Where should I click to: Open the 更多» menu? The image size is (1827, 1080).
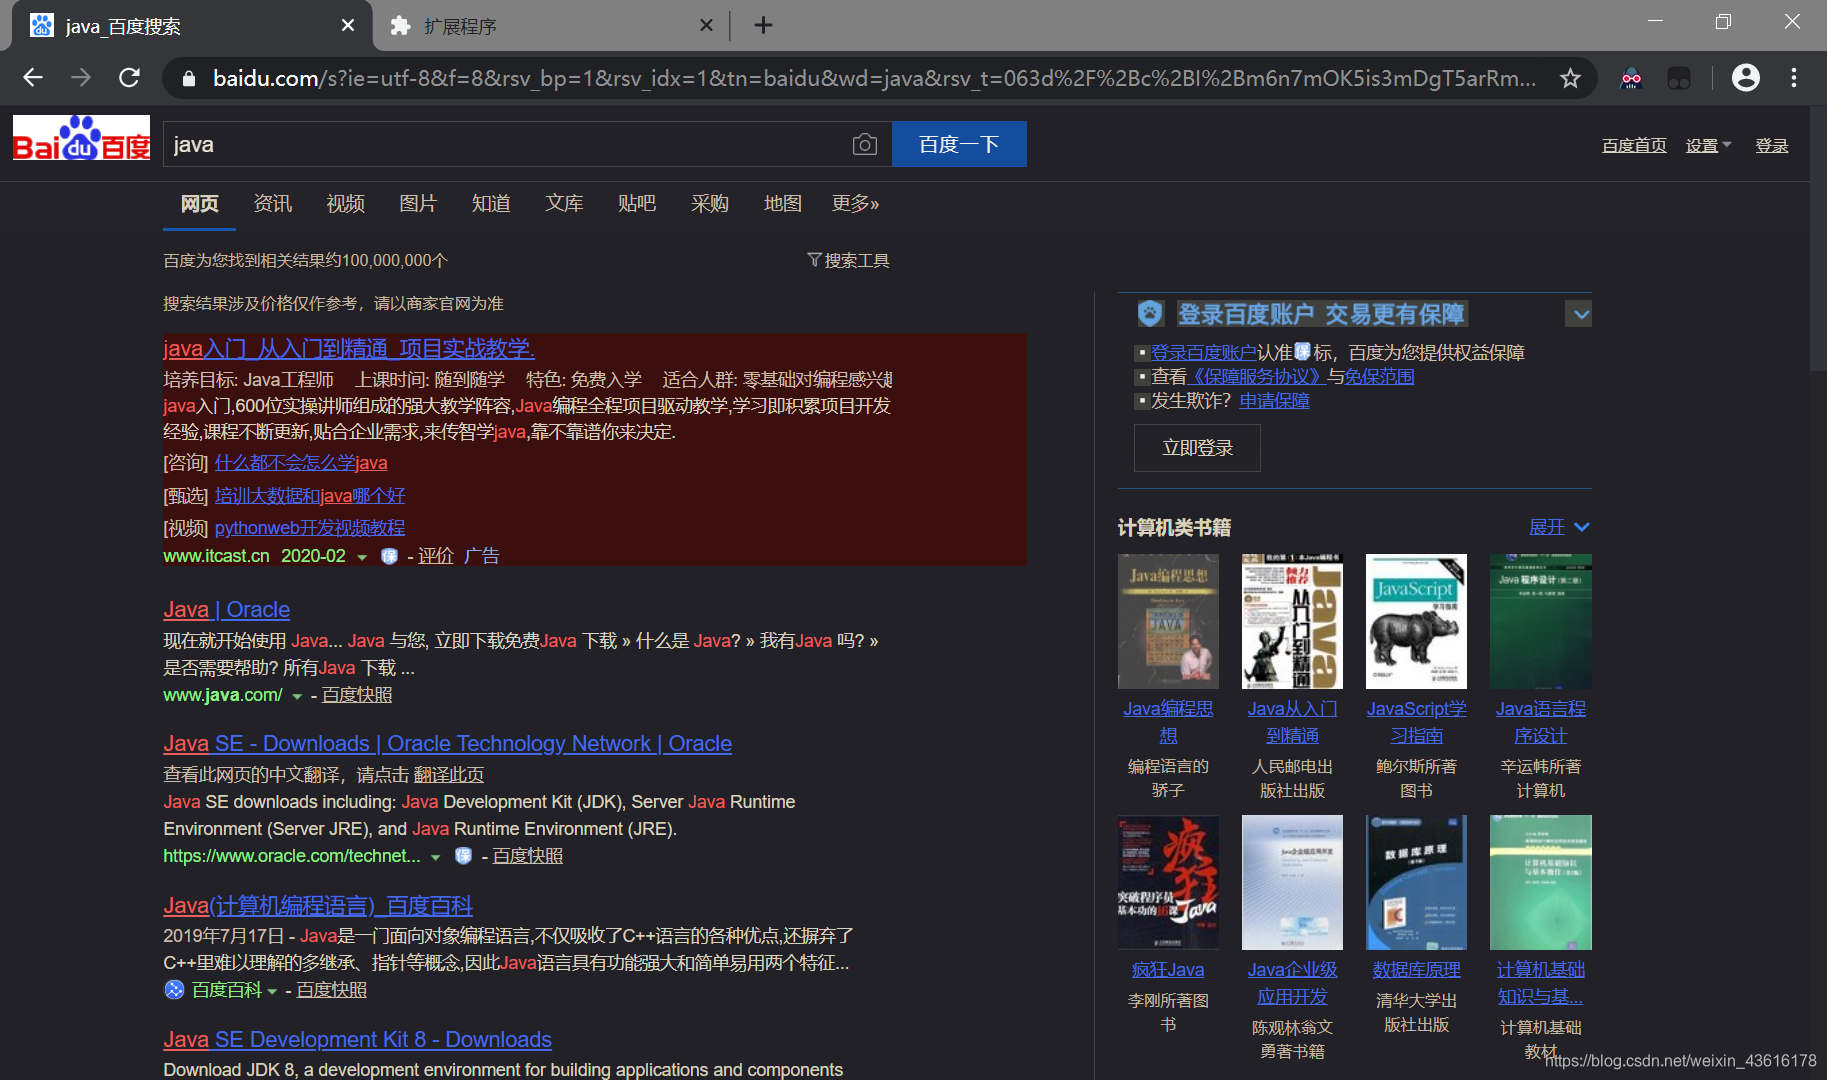click(855, 203)
